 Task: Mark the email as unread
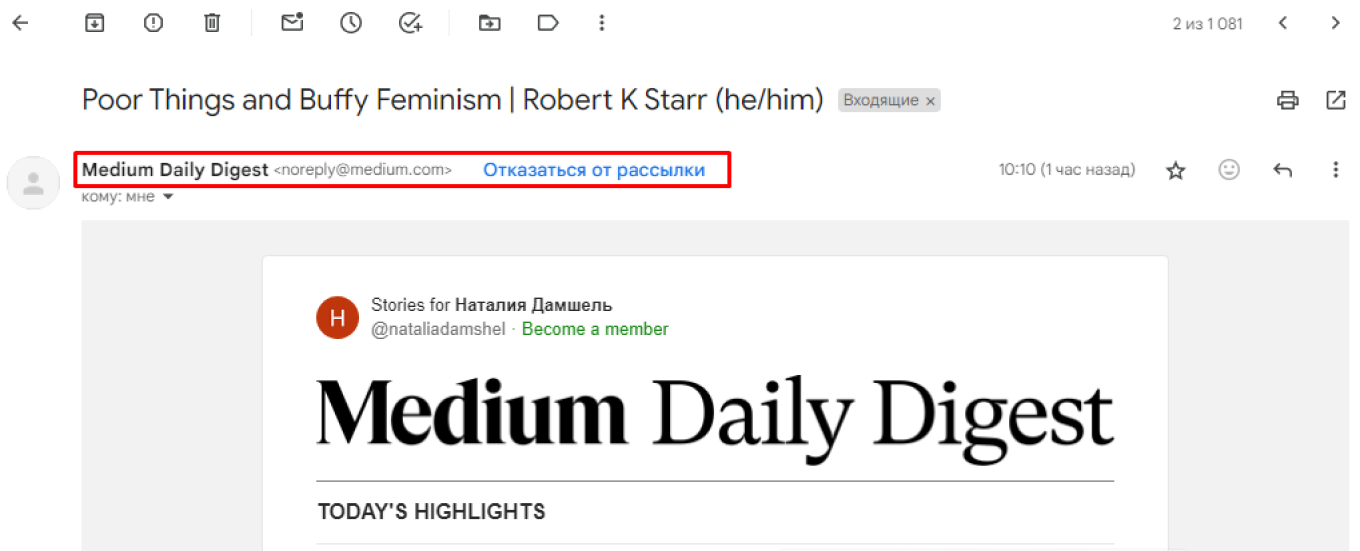click(292, 22)
